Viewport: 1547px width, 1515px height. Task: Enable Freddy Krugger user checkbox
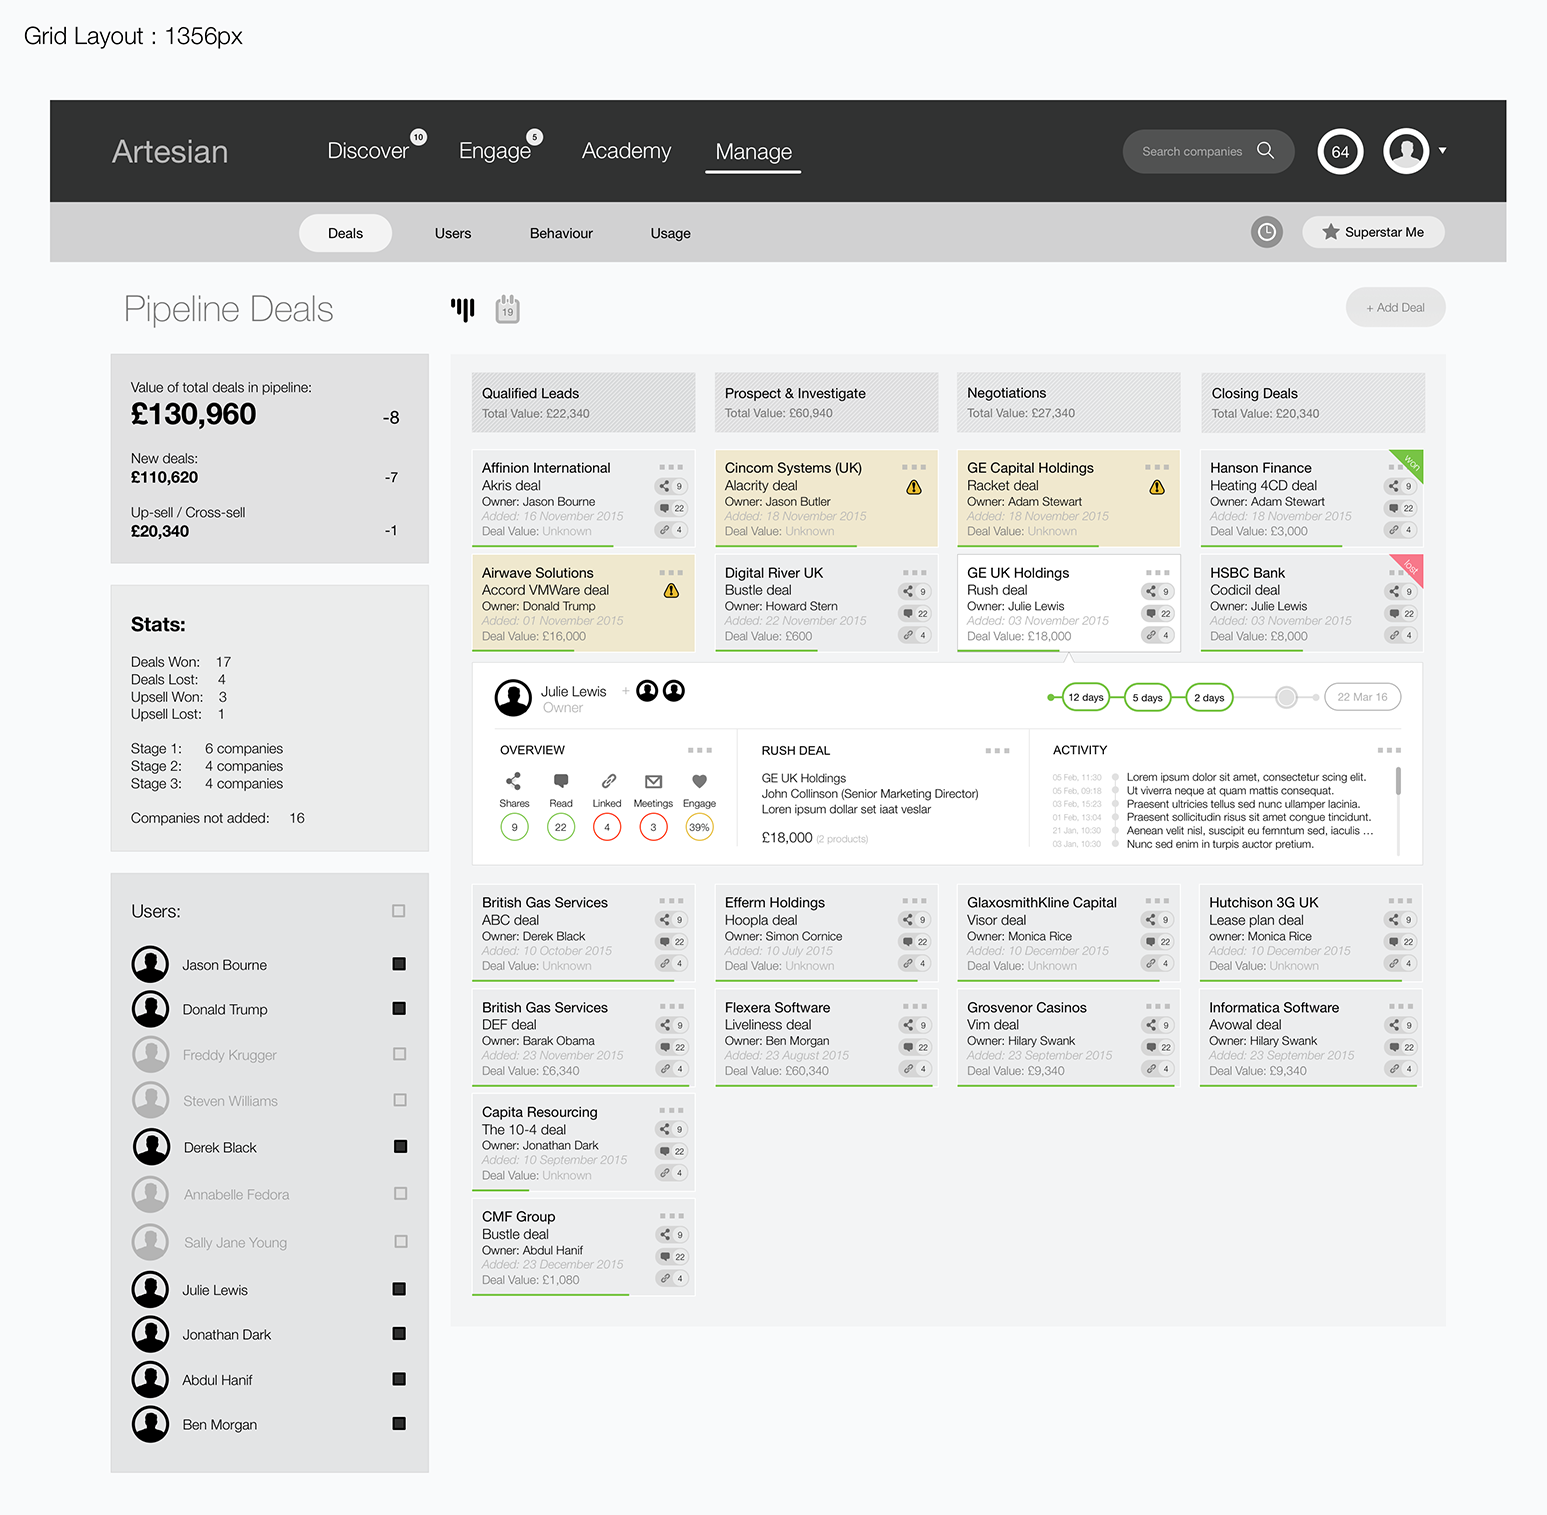400,1054
